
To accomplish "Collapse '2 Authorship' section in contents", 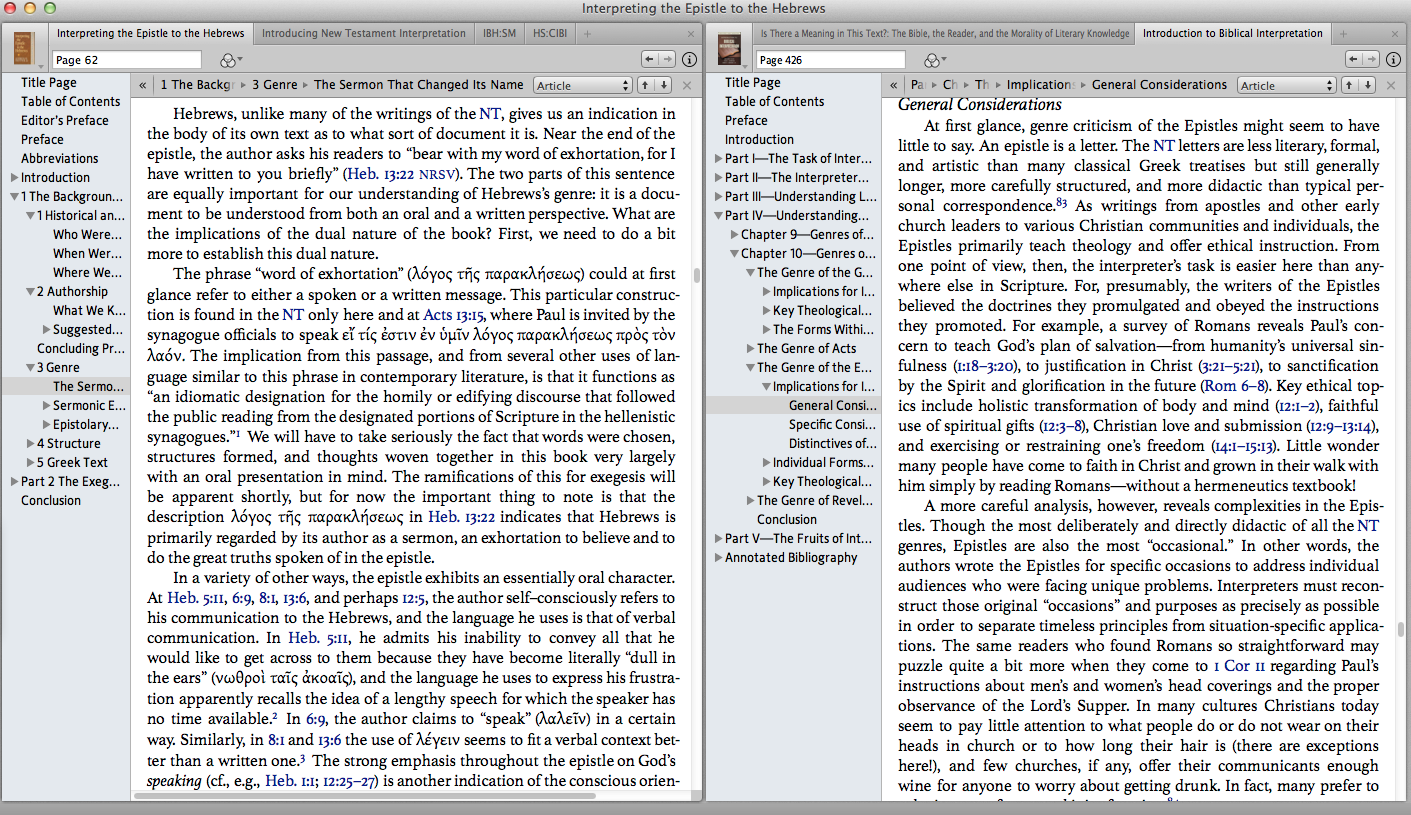I will pos(30,292).
